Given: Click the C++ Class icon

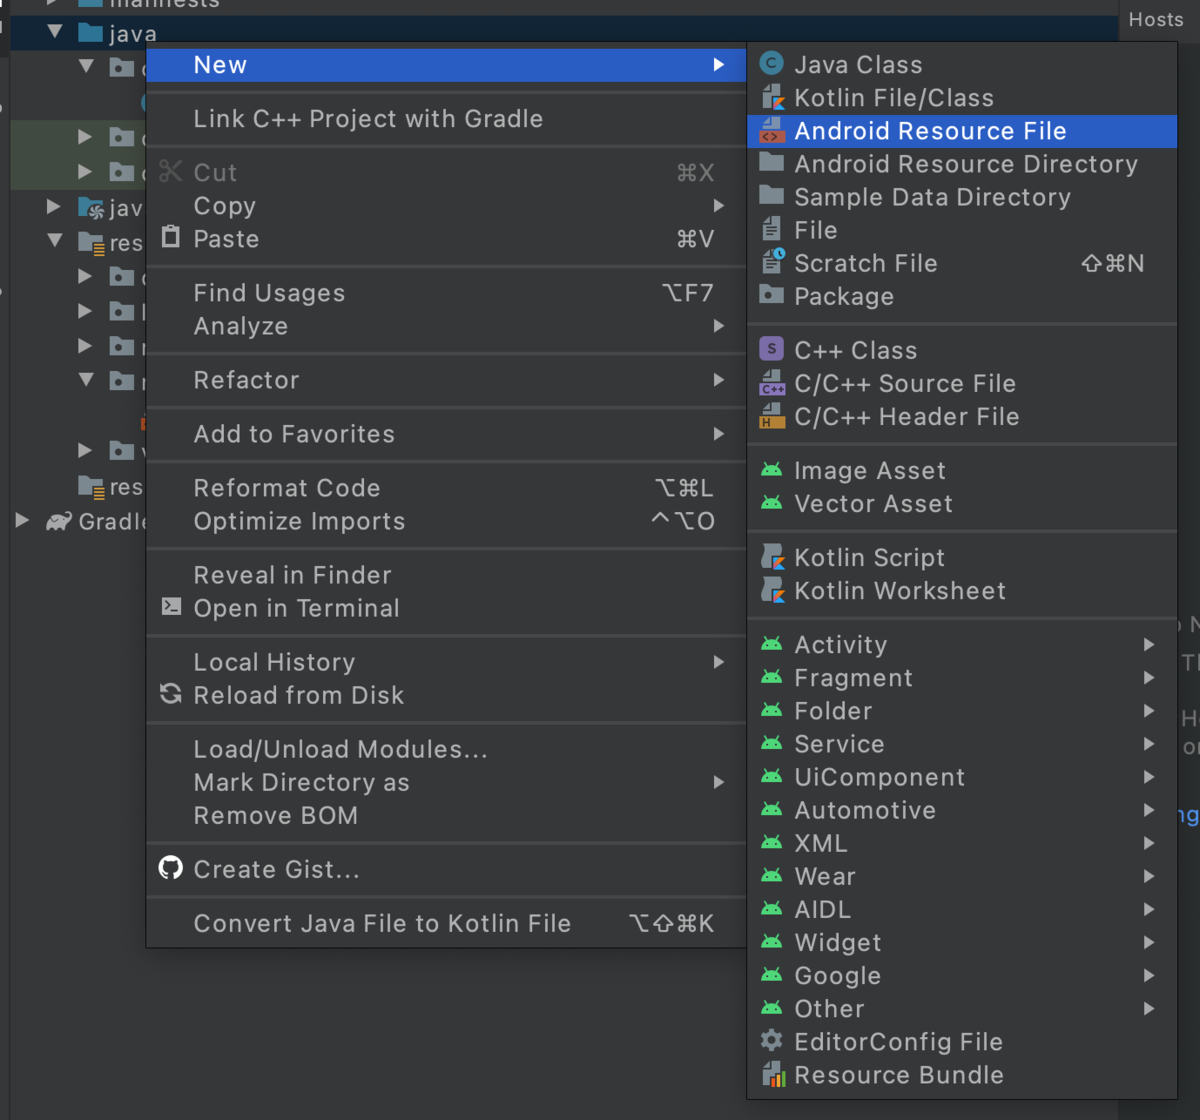Looking at the screenshot, I should point(771,349).
